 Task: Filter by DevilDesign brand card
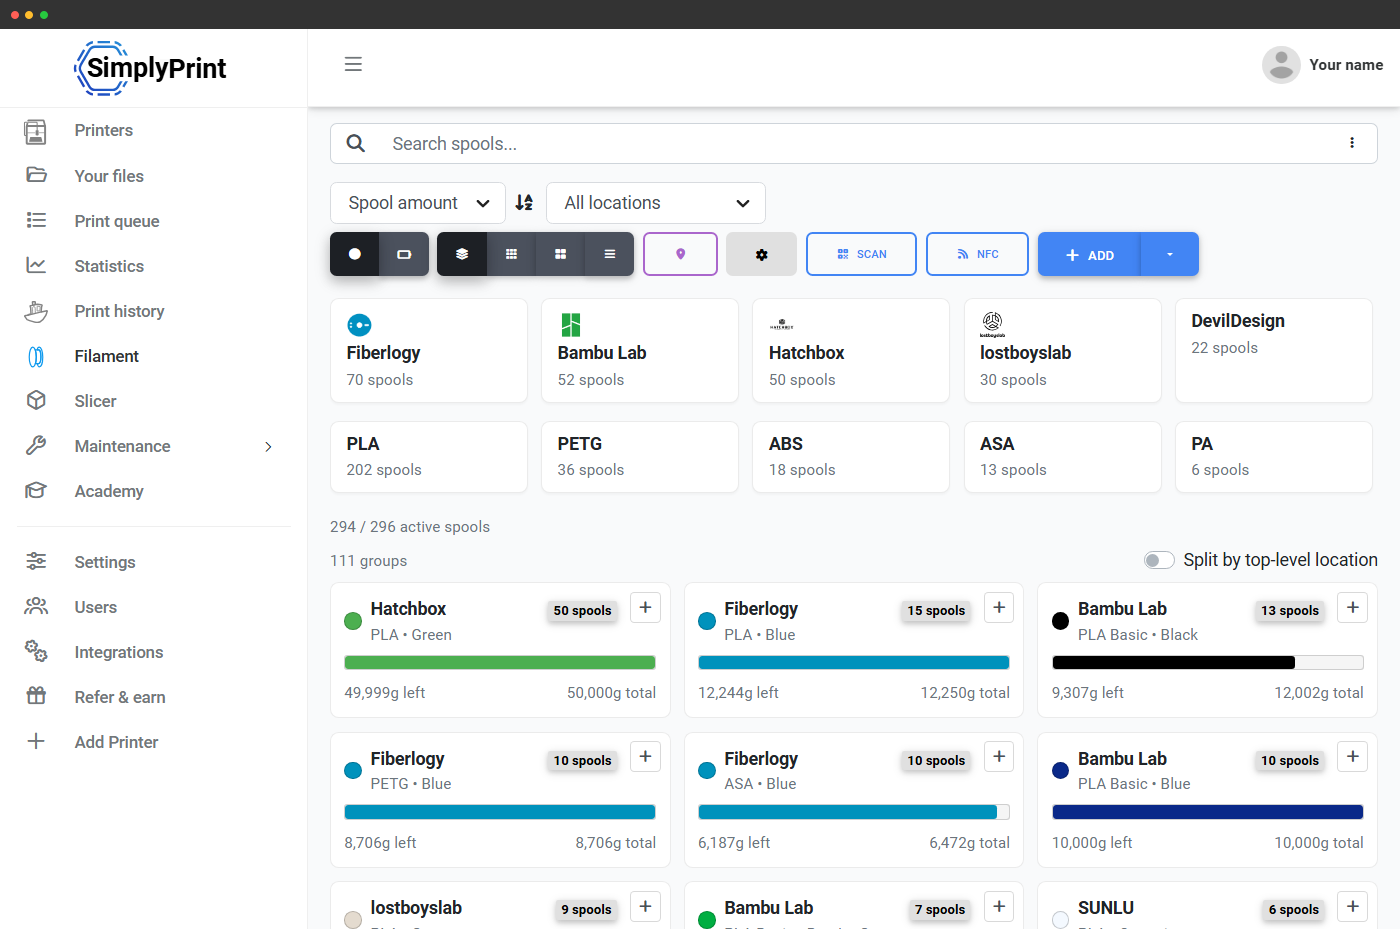coord(1274,351)
